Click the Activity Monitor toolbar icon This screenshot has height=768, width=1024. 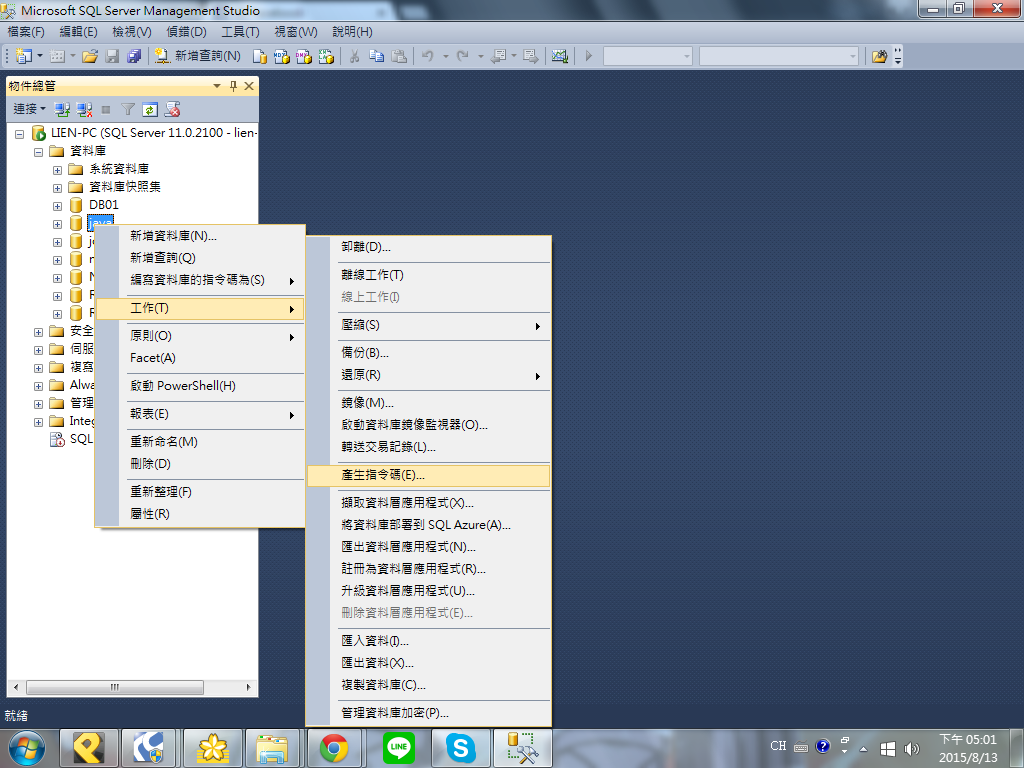[x=560, y=56]
